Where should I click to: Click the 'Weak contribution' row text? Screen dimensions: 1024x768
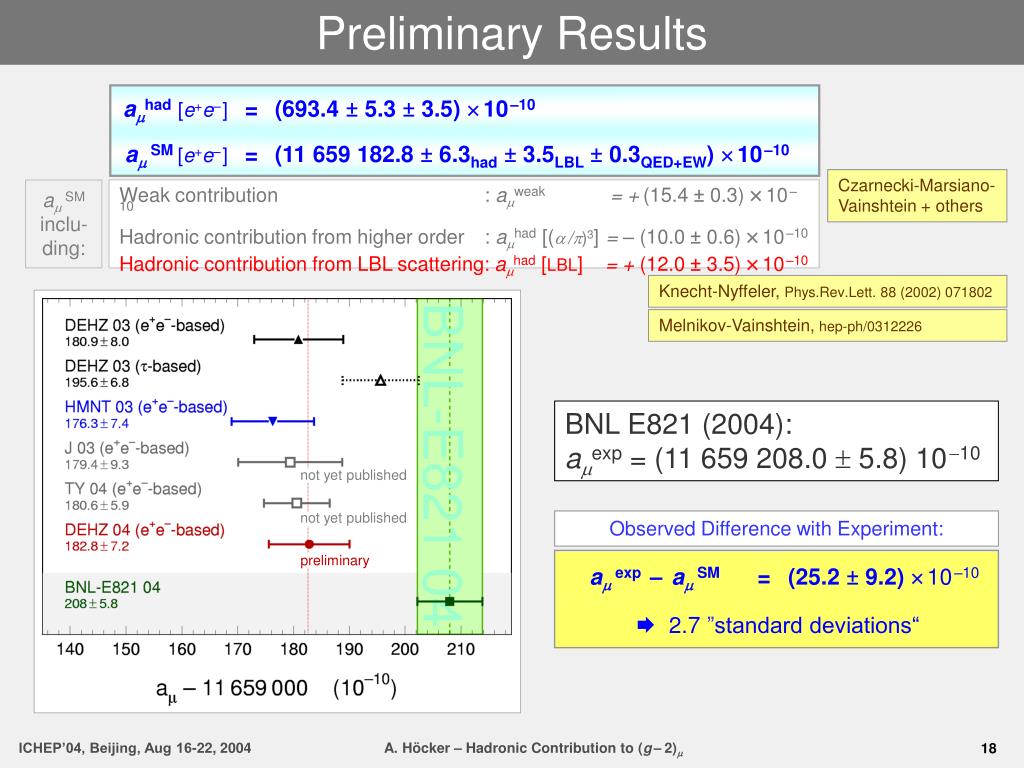[x=199, y=195]
